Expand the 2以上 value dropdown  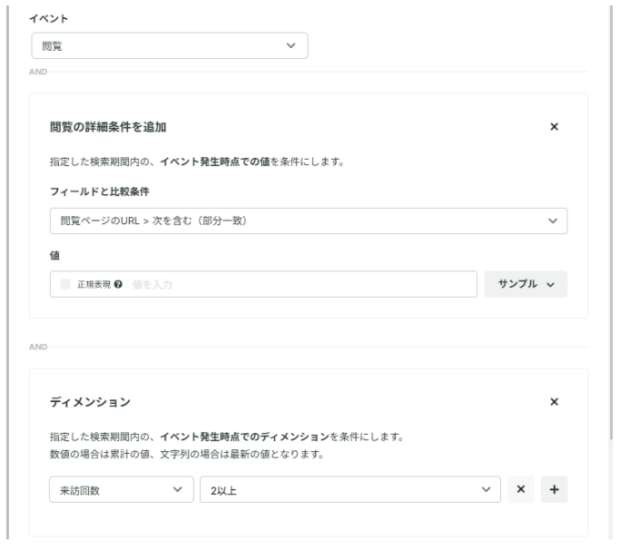click(349, 489)
